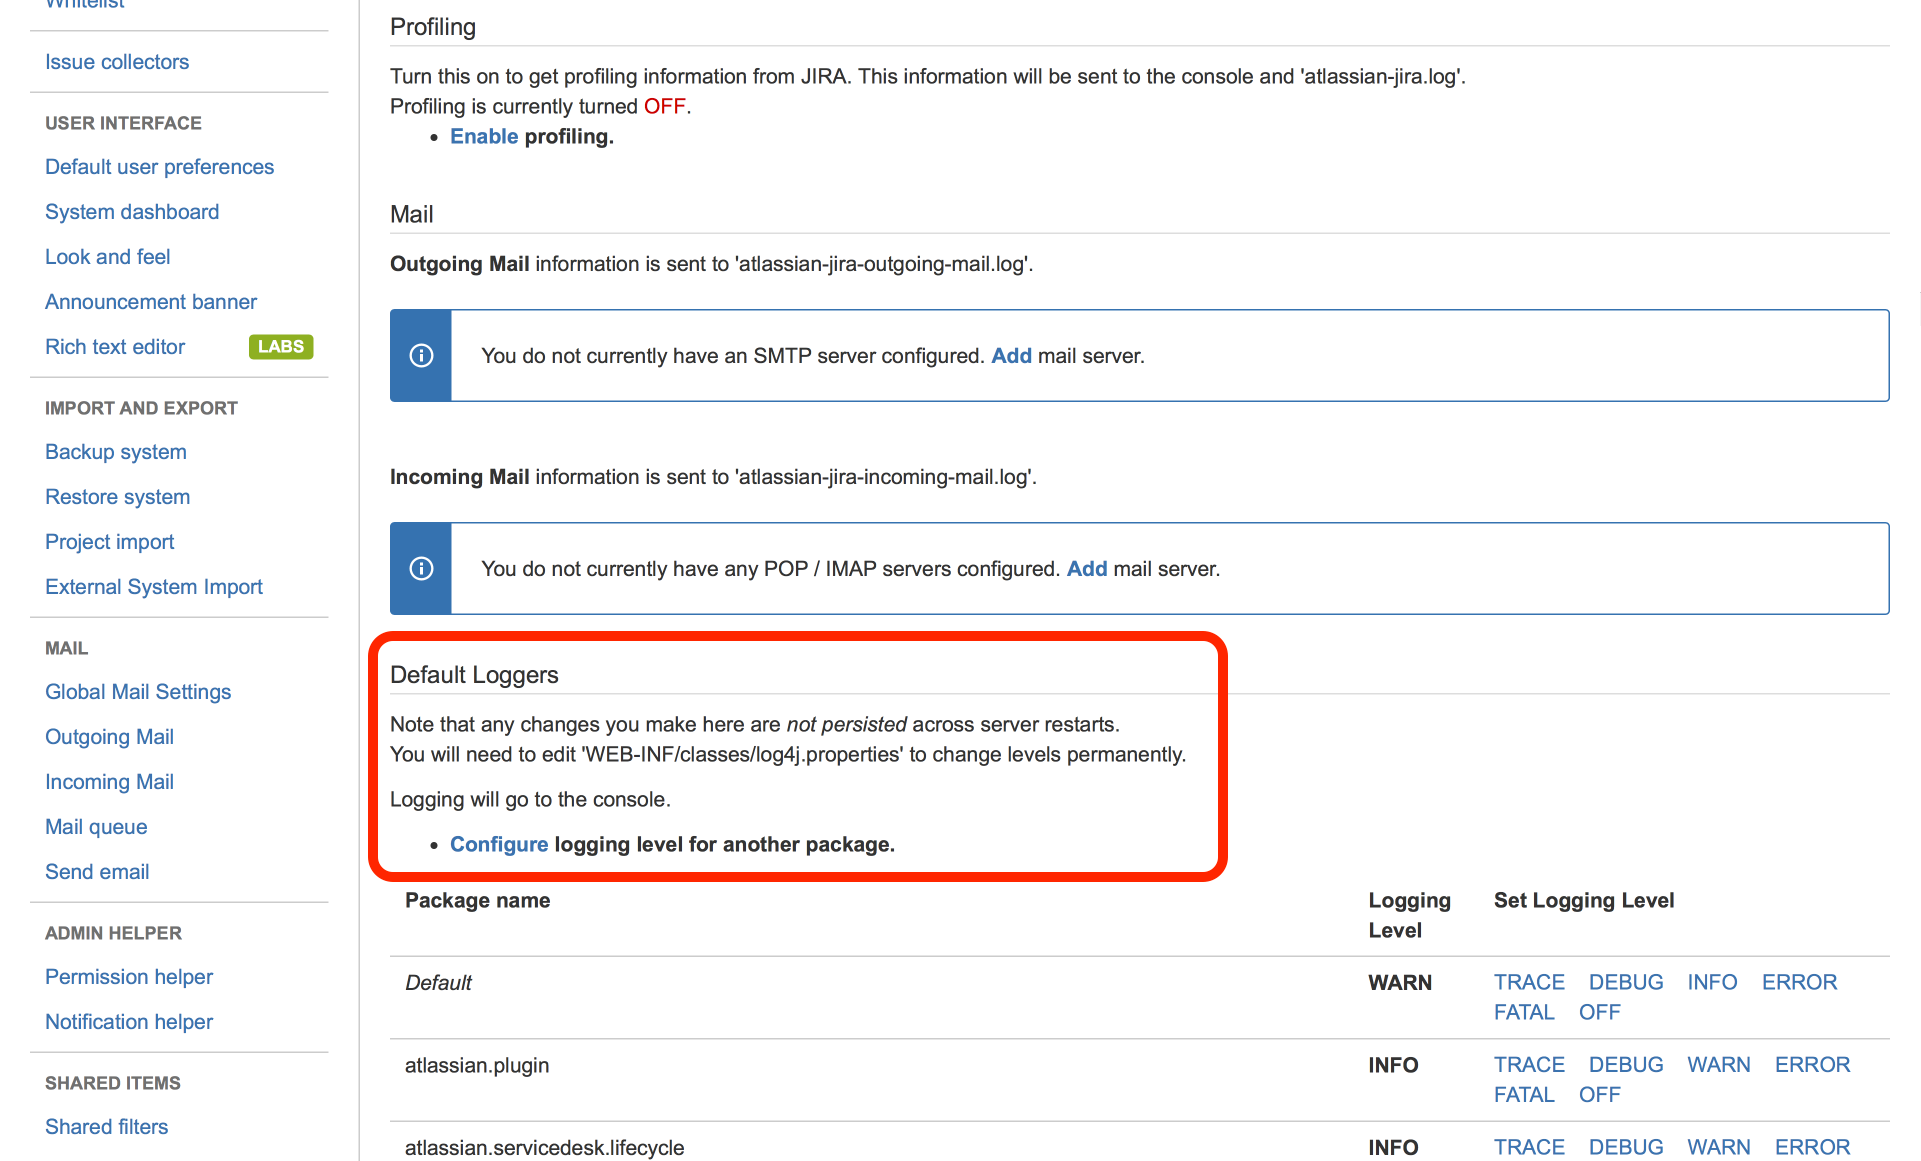This screenshot has height=1161, width=1921.
Task: Open Shared filters under Shared Items
Action: [x=106, y=1126]
